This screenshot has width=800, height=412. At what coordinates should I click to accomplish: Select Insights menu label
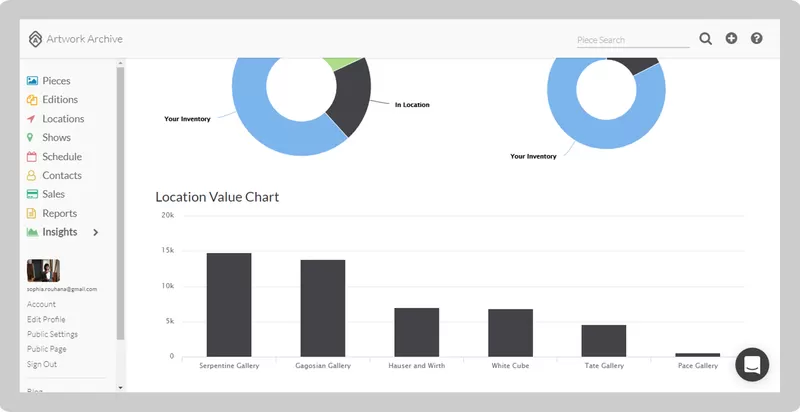(60, 232)
